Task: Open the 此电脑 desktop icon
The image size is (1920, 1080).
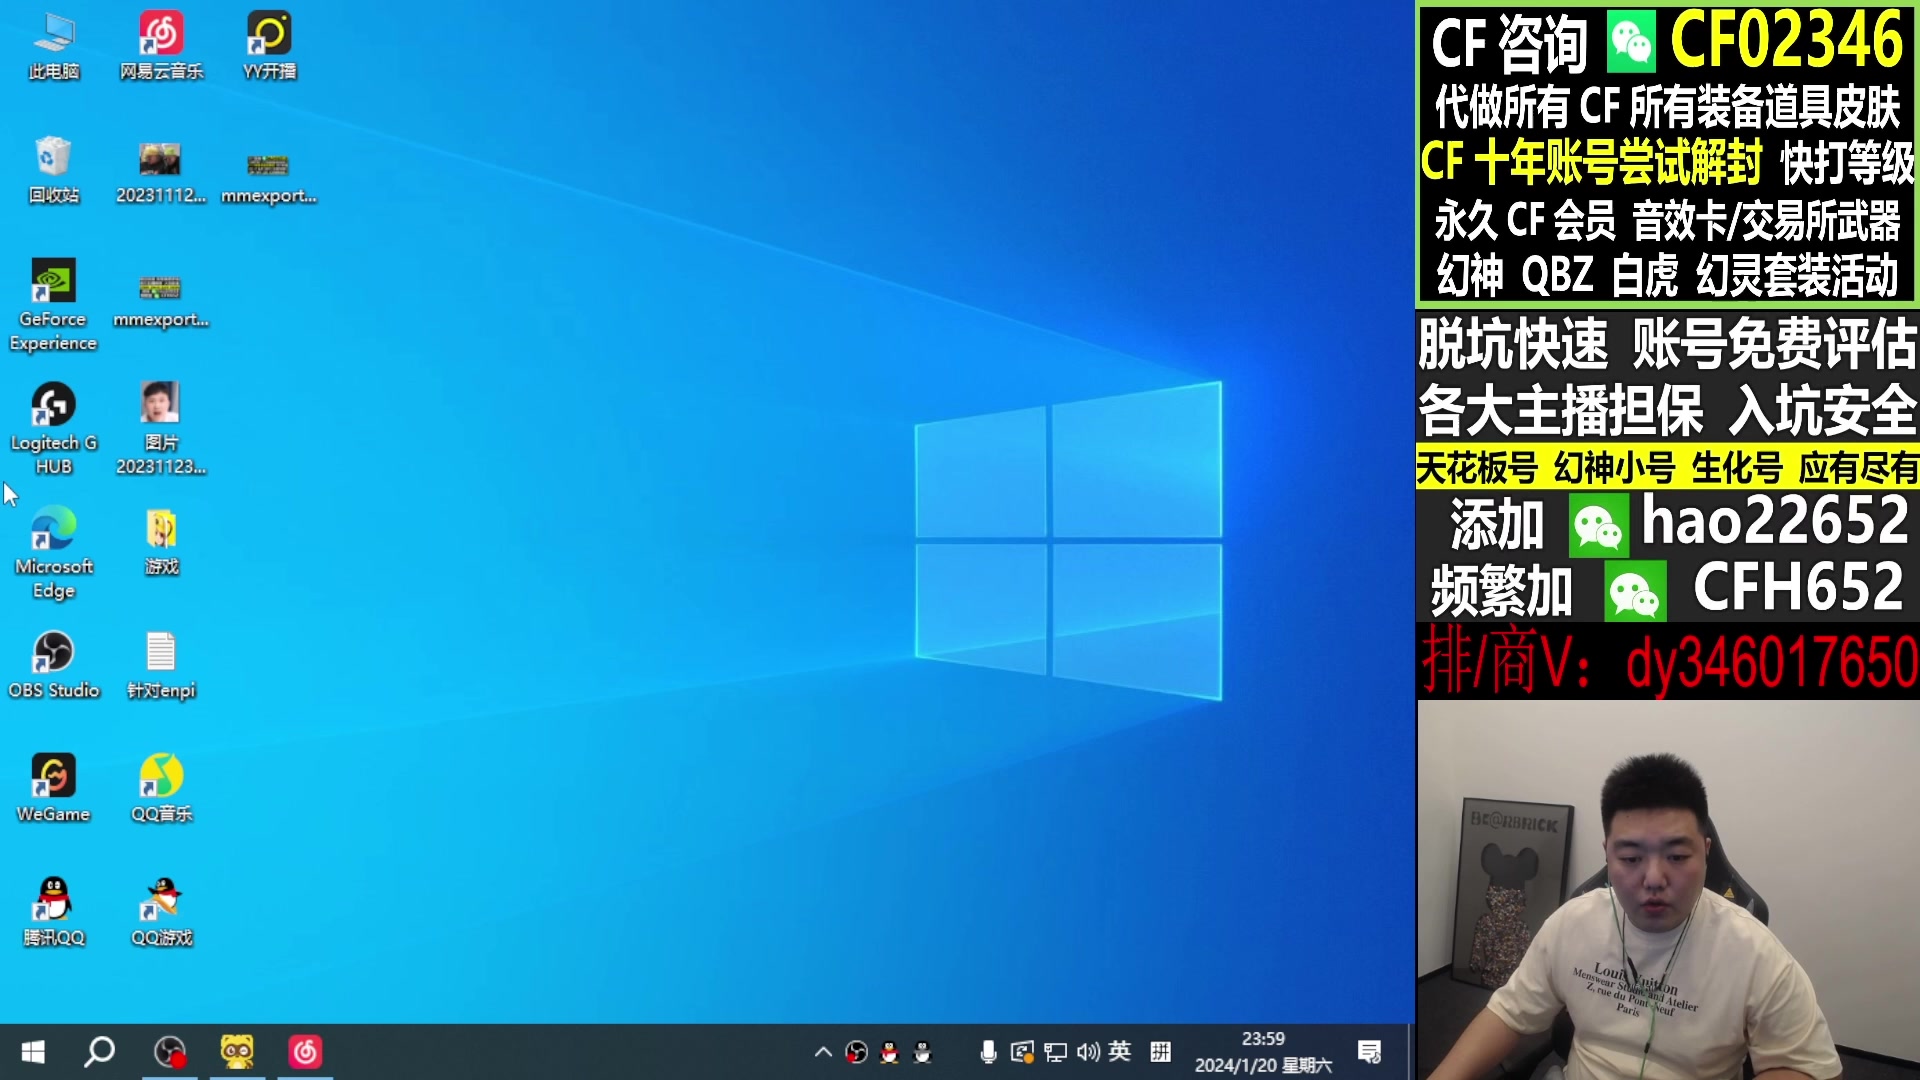Action: point(54,46)
